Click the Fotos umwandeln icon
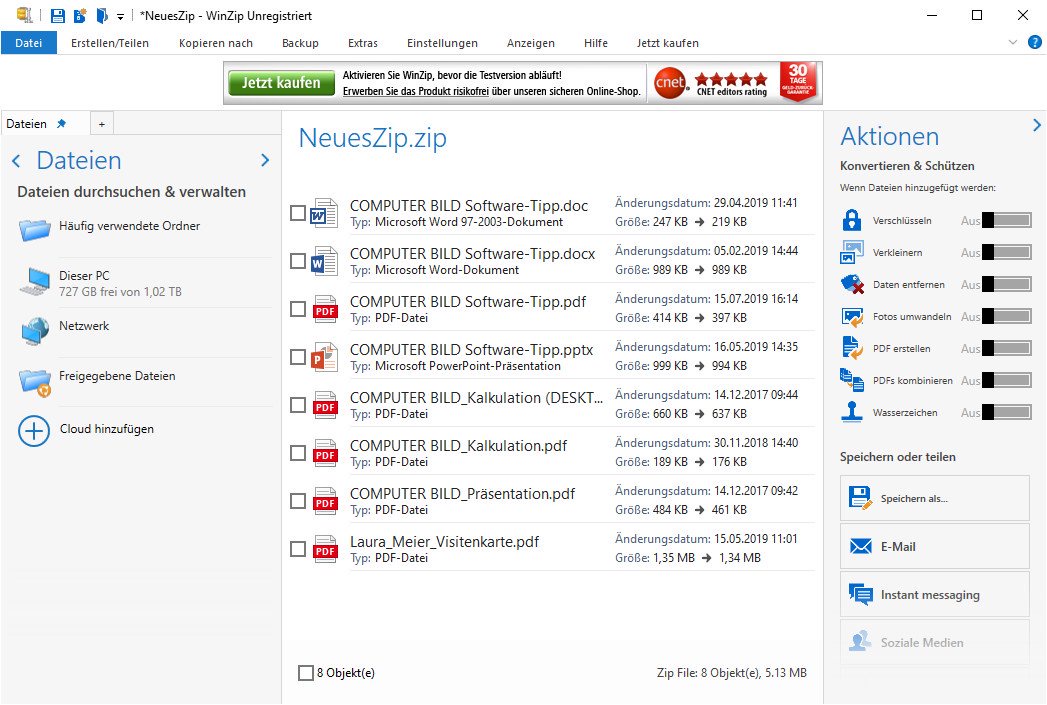This screenshot has height=705, width=1047. [852, 316]
